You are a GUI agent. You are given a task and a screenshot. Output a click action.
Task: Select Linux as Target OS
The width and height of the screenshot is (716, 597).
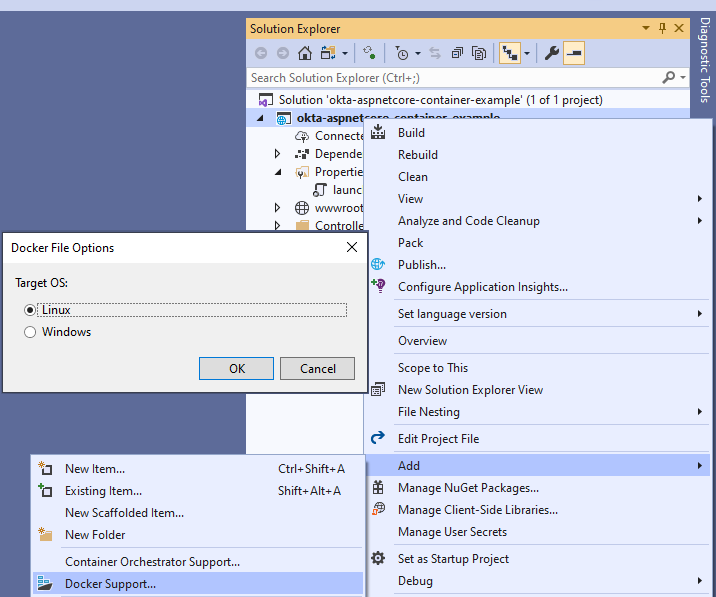click(x=30, y=310)
